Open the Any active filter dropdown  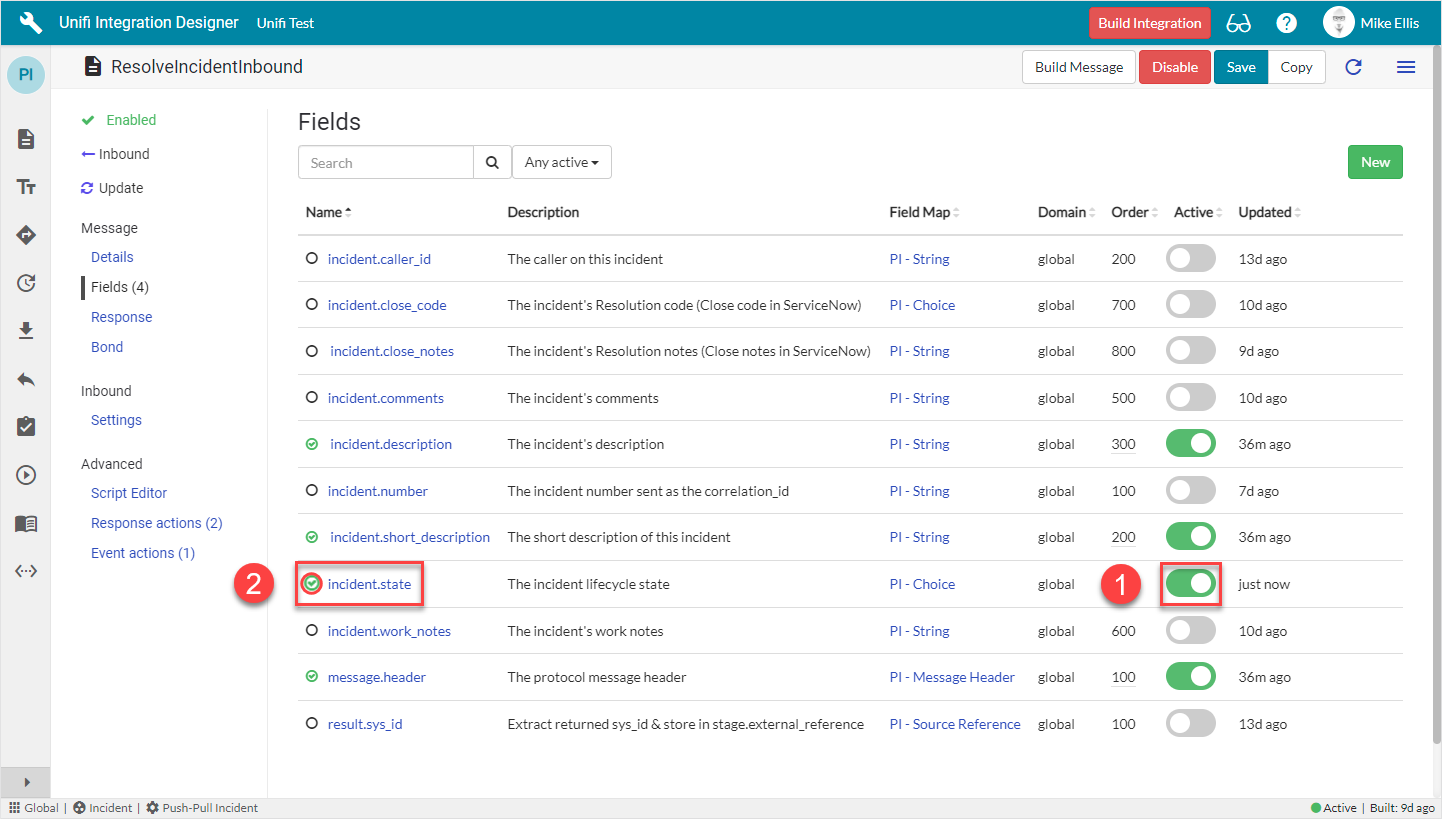[561, 163]
